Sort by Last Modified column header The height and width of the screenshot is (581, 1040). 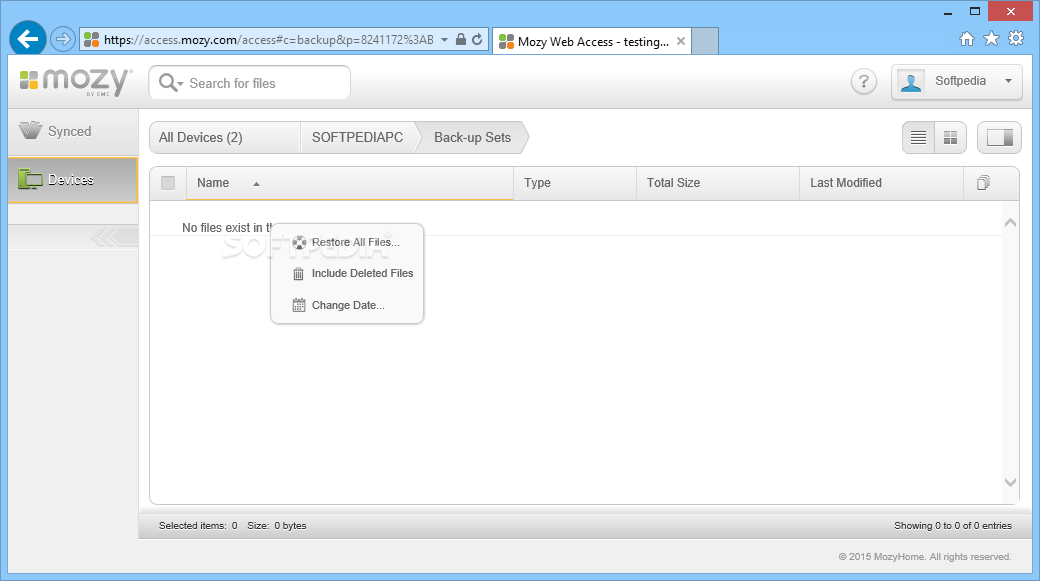(881, 183)
